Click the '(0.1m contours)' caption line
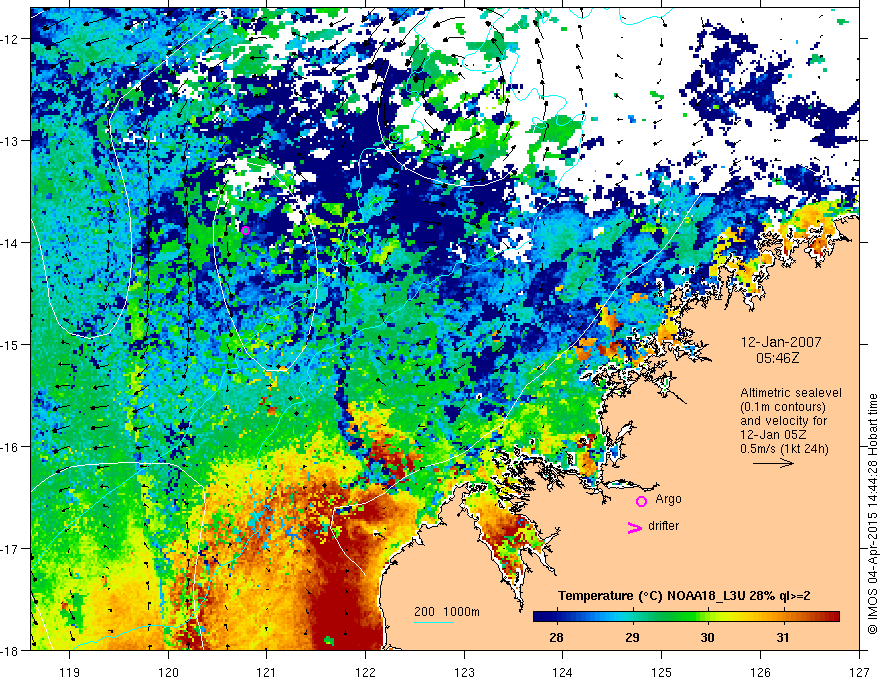Viewport: 880px width, 680px height. 783,407
